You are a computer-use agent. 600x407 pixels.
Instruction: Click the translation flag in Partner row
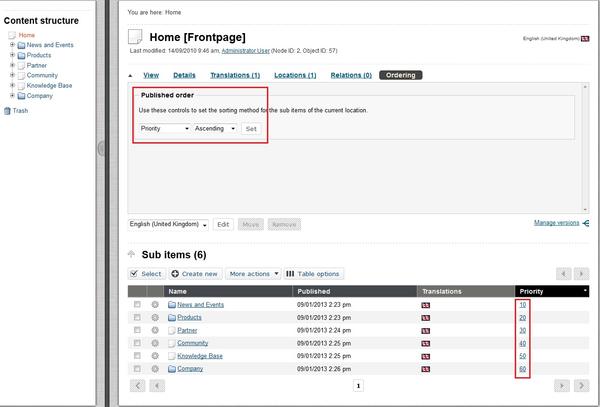coord(426,331)
